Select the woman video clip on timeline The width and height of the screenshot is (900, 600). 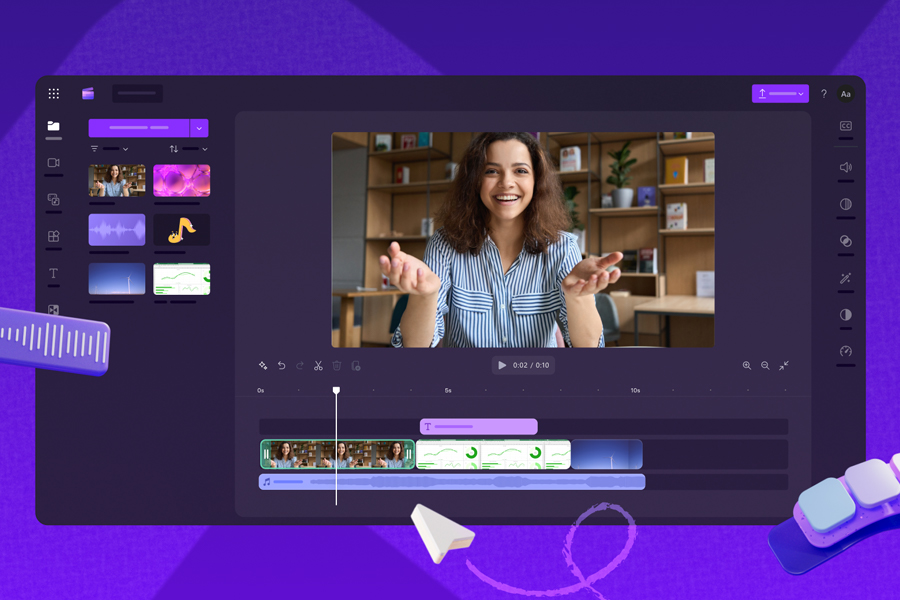click(x=338, y=454)
